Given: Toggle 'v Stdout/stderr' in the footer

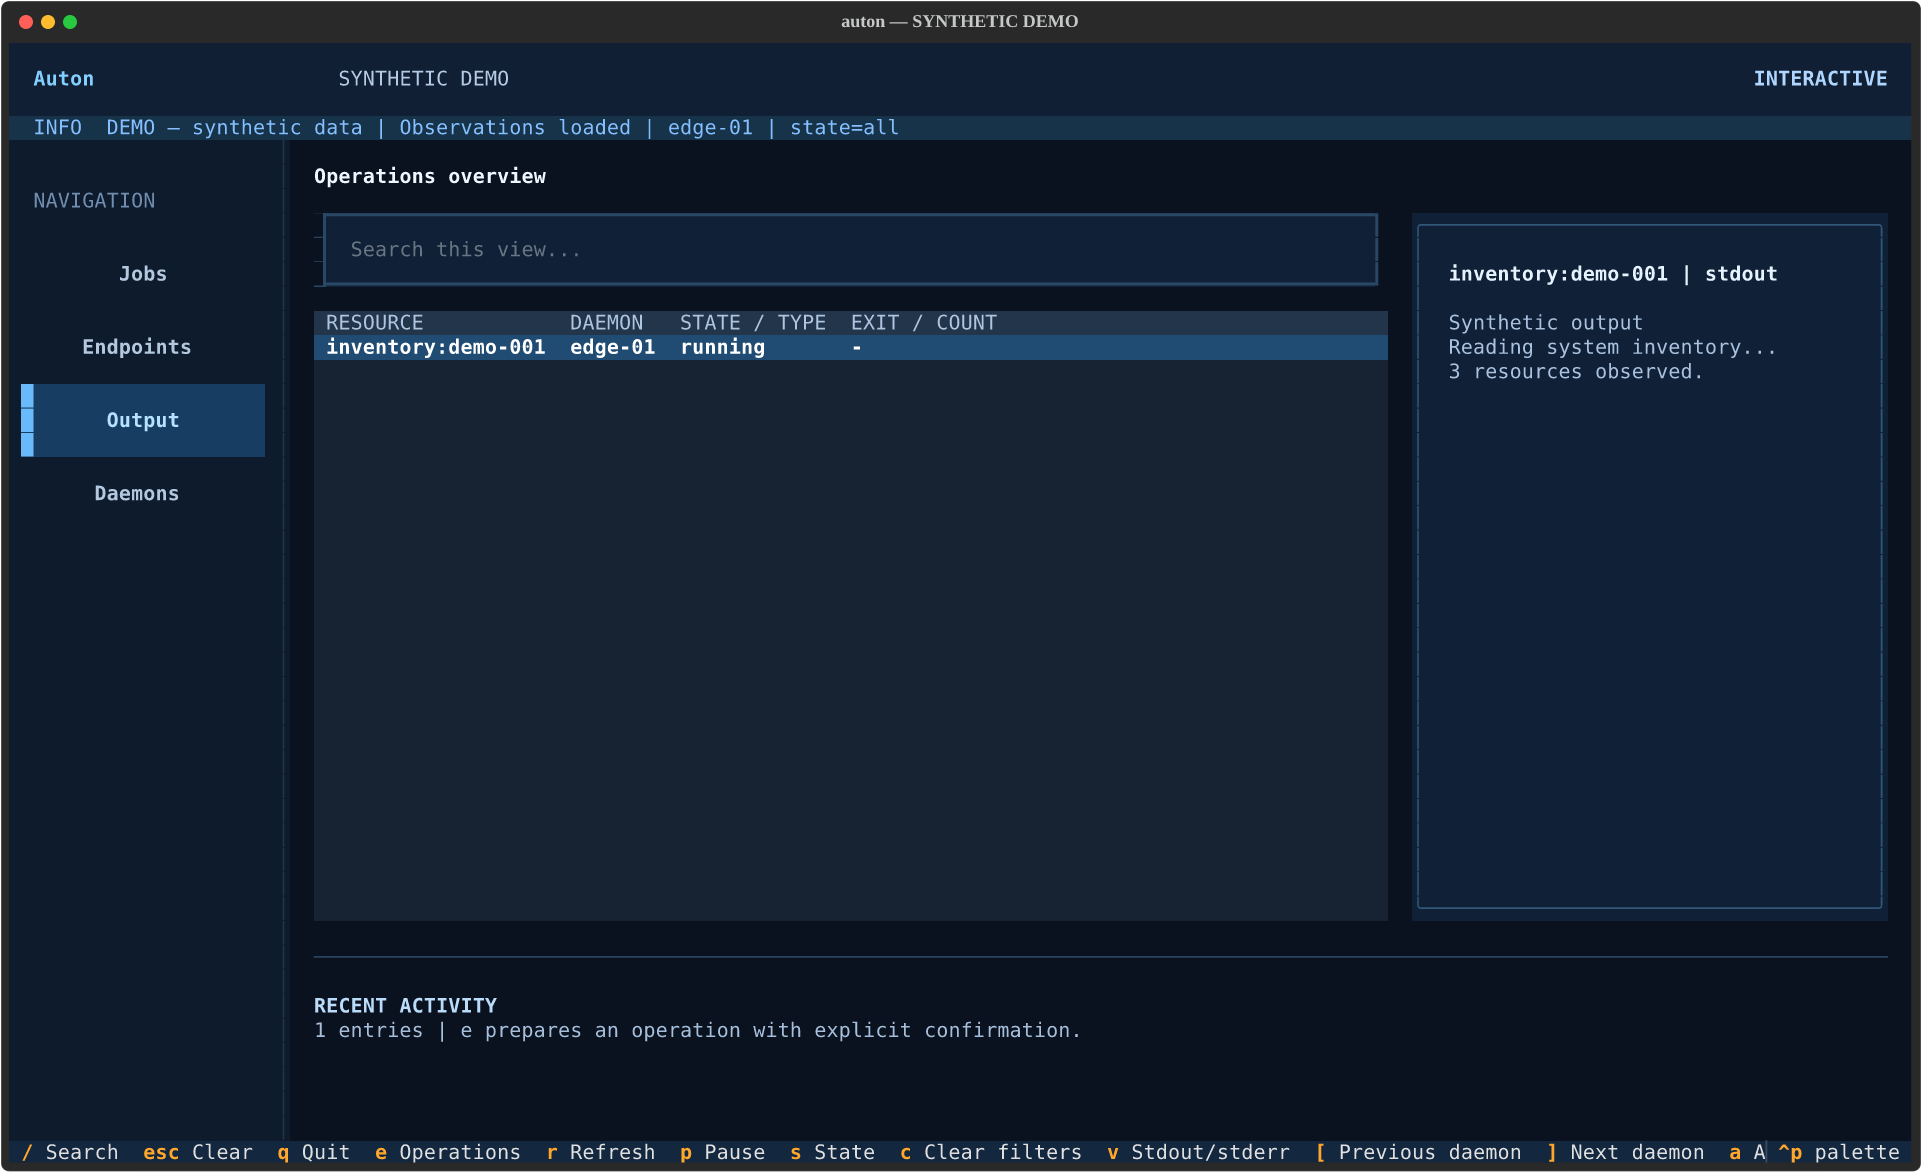Looking at the screenshot, I should pos(1198,1152).
